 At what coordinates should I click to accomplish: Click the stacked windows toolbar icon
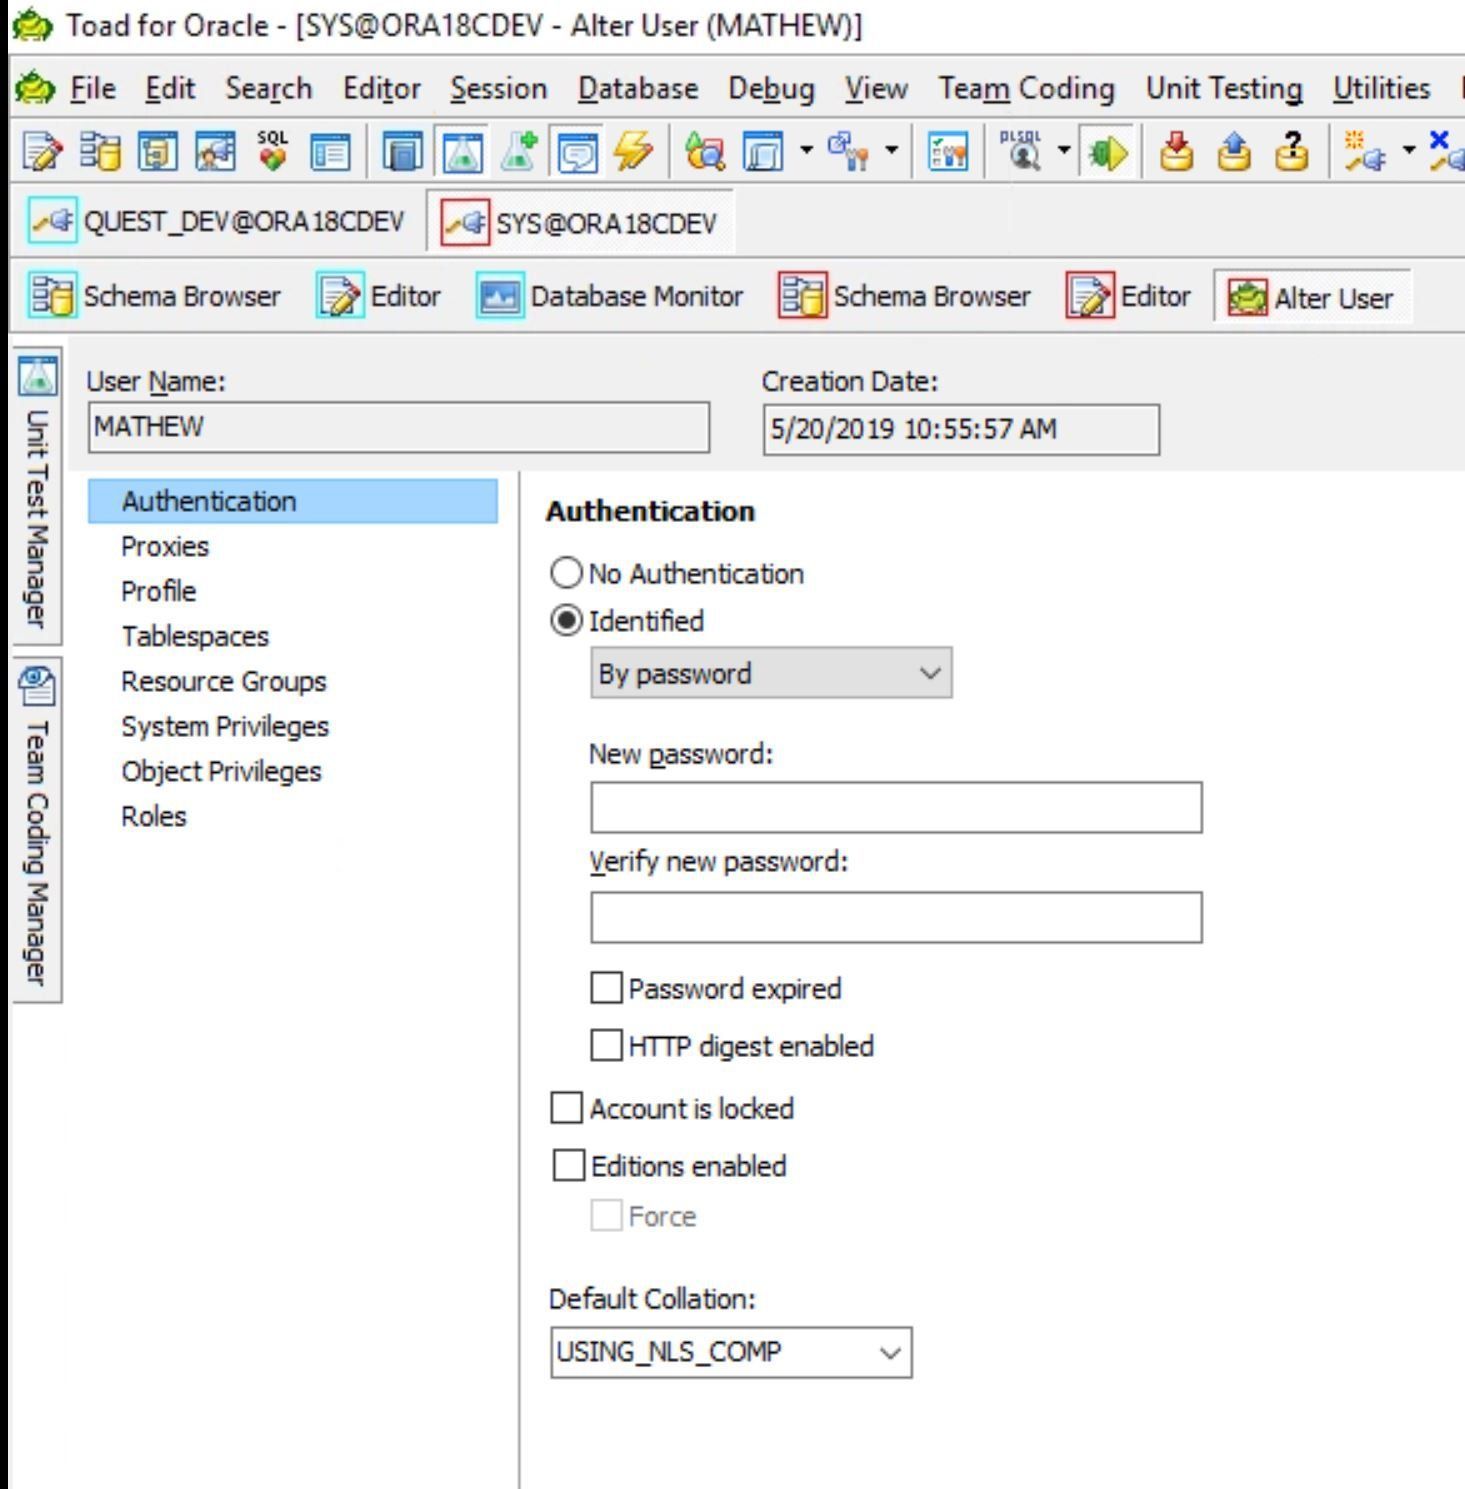click(401, 152)
